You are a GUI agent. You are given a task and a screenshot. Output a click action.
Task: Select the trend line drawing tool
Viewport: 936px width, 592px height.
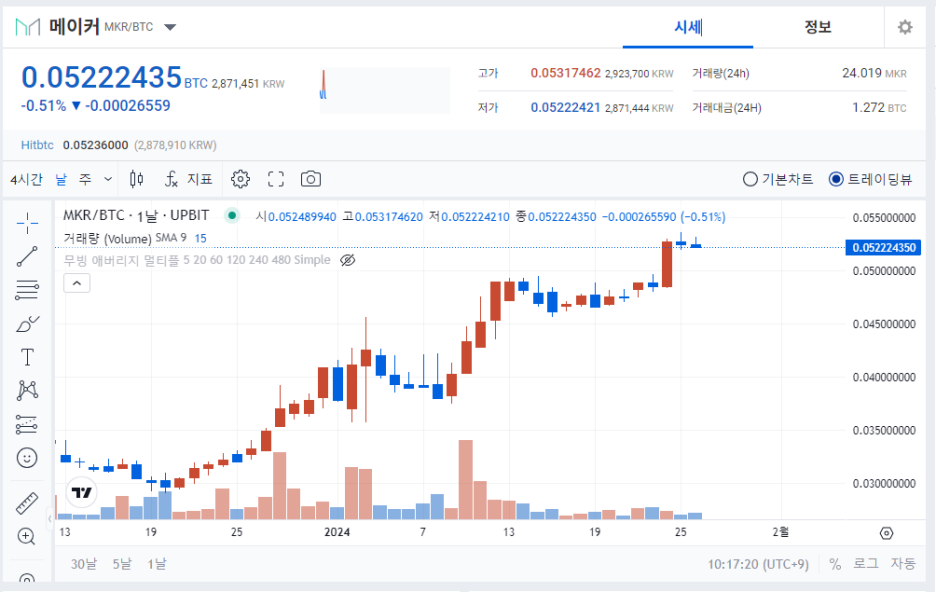tap(27, 257)
